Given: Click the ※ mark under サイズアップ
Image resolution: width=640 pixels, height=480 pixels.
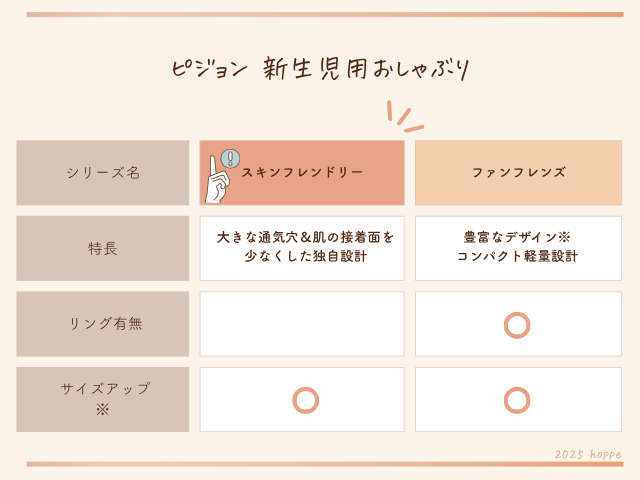Looking at the screenshot, I should [102, 410].
